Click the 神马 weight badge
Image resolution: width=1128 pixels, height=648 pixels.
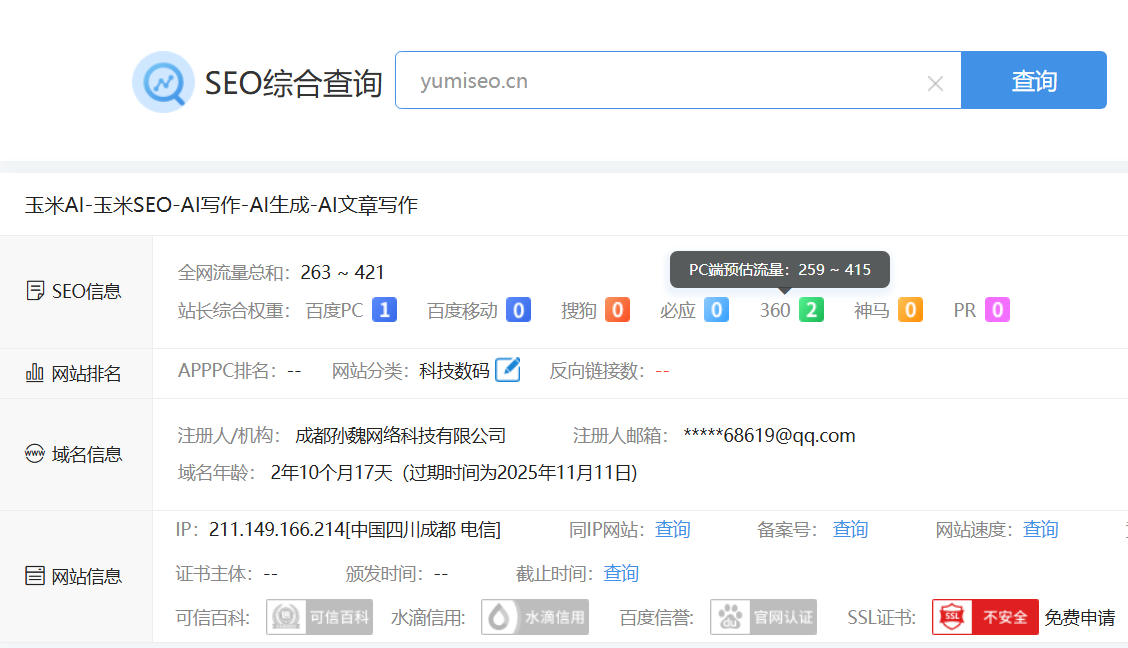(910, 310)
